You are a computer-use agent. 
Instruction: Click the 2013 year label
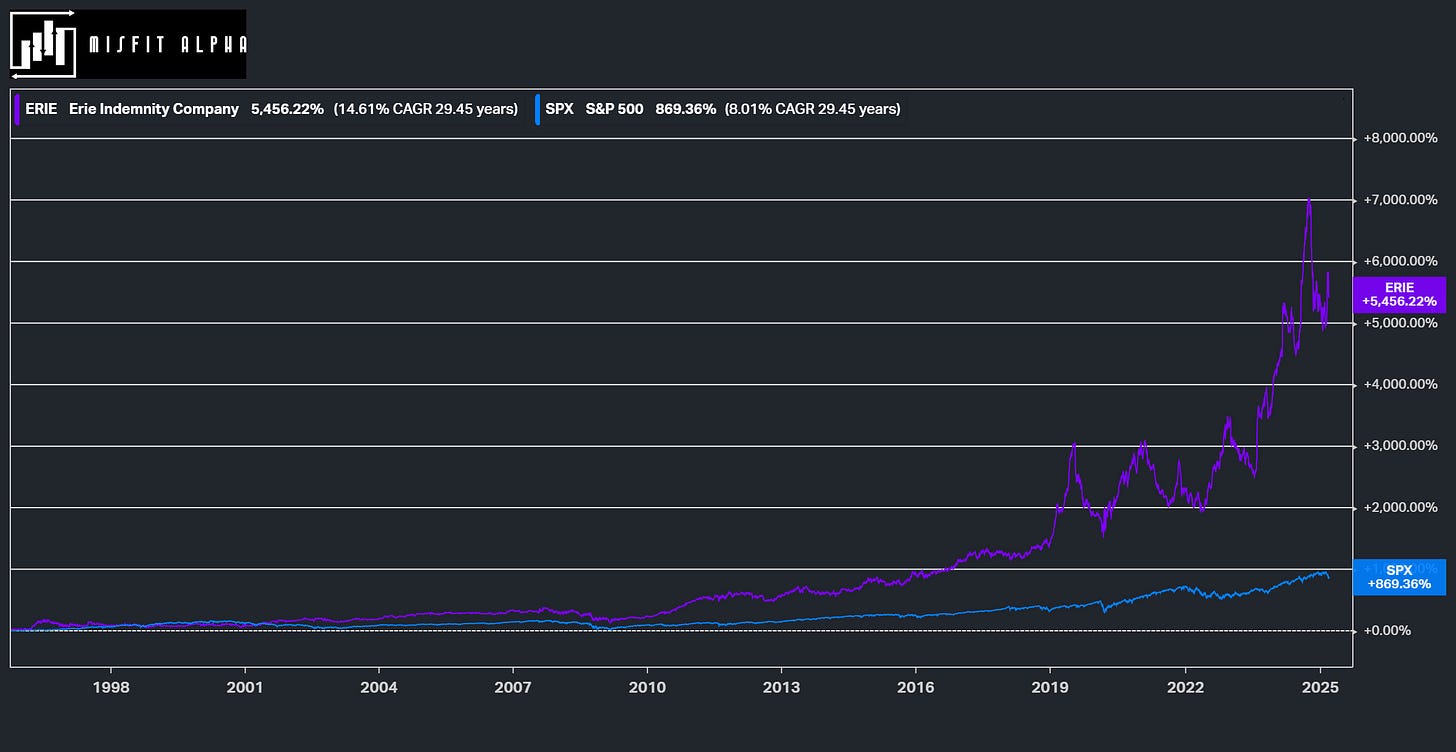coord(781,688)
